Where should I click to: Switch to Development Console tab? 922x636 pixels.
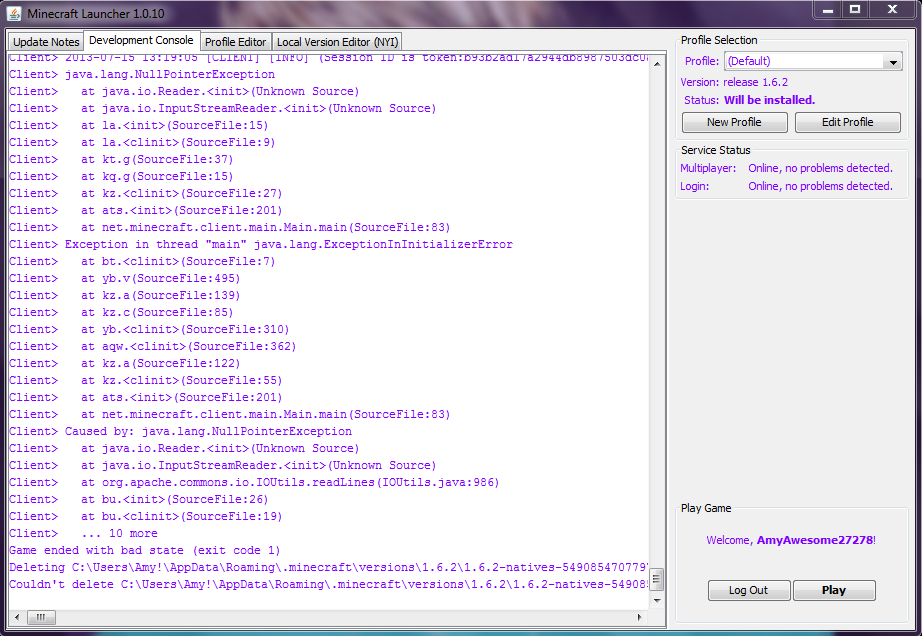(141, 41)
